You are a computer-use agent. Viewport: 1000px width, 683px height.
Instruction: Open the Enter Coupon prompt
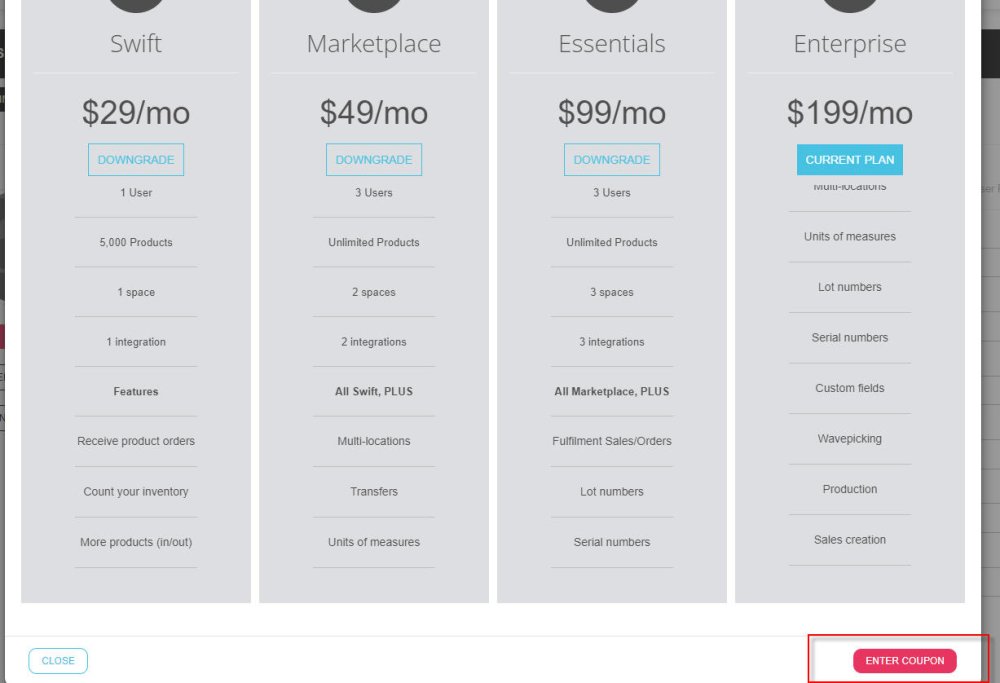point(905,661)
